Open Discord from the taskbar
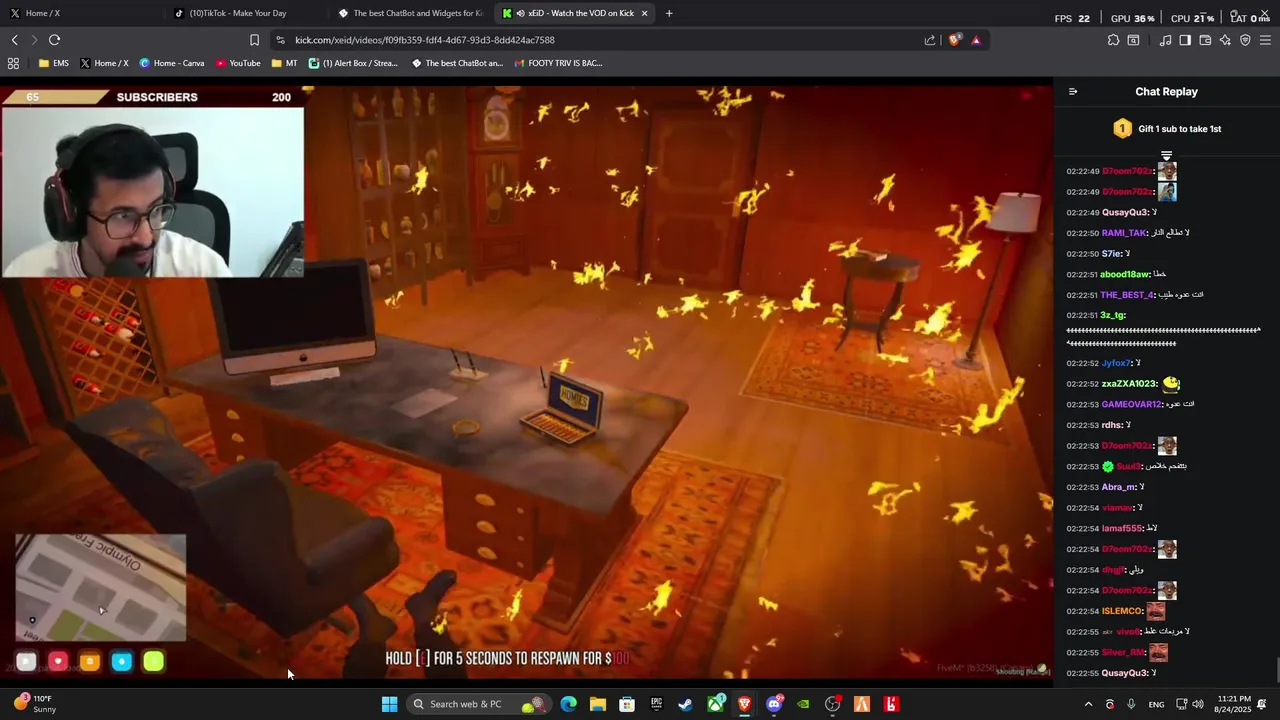Screen dimensions: 1280x720 (x=774, y=704)
